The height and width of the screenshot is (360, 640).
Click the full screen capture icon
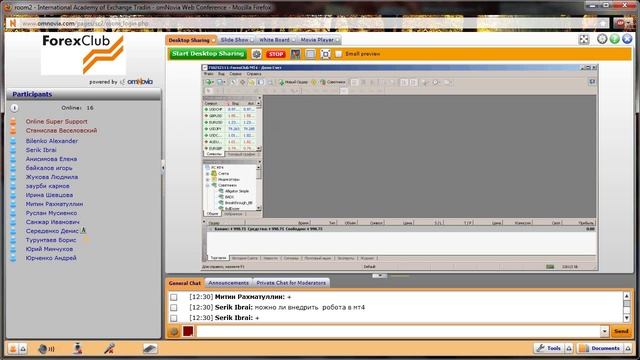(x=325, y=54)
